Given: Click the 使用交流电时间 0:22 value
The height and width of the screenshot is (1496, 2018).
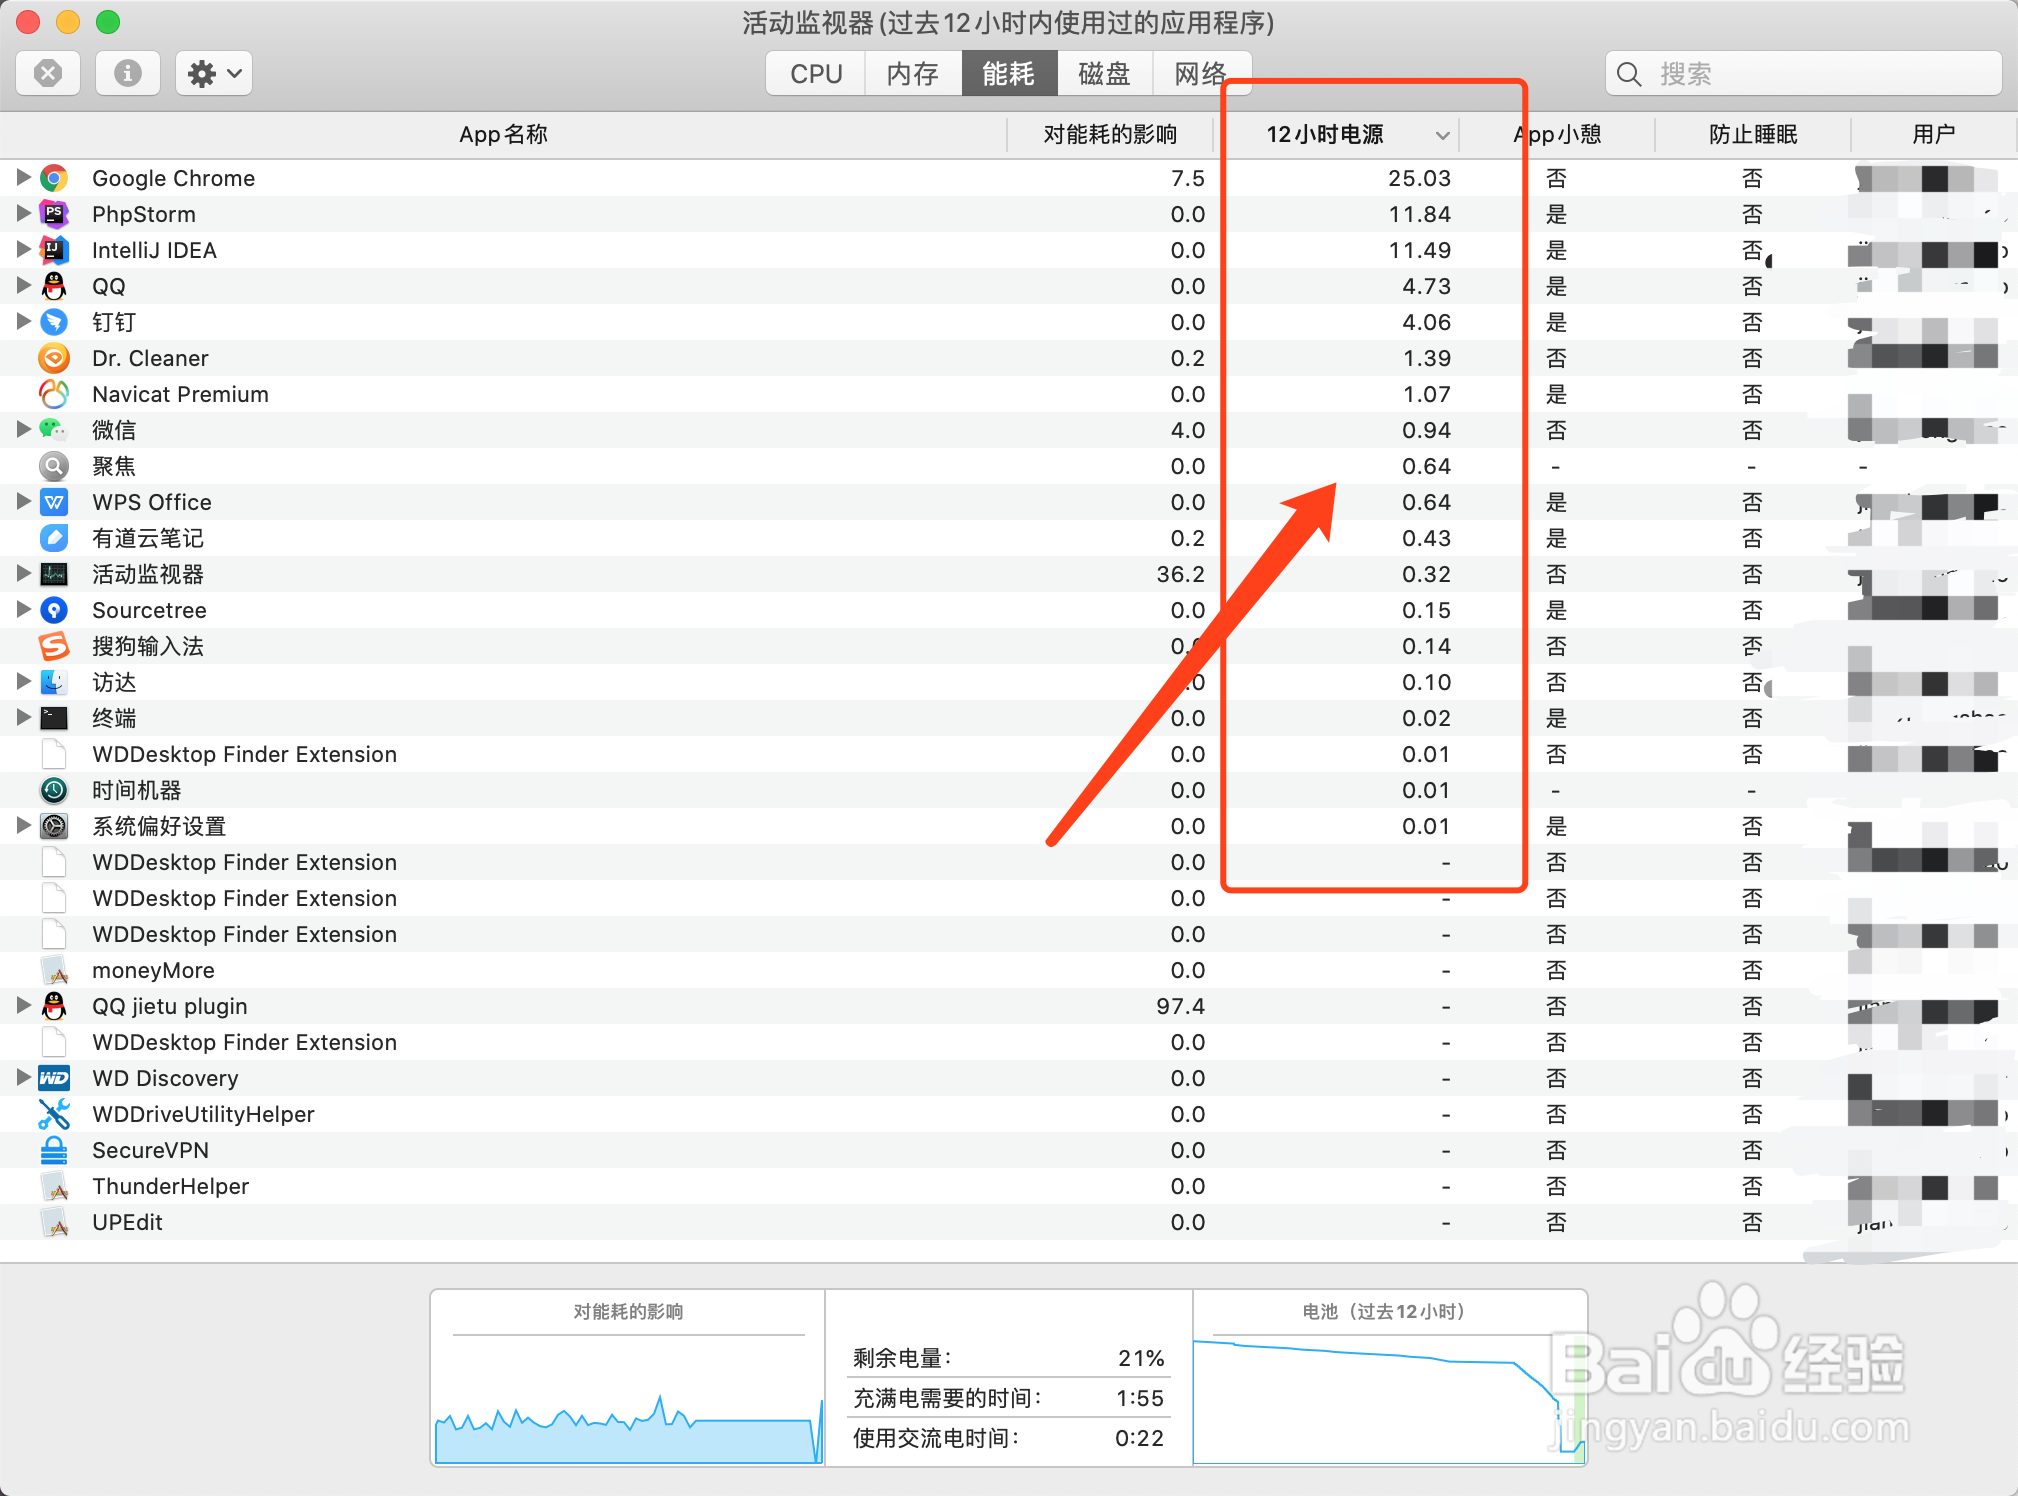Looking at the screenshot, I should pos(1140,1438).
